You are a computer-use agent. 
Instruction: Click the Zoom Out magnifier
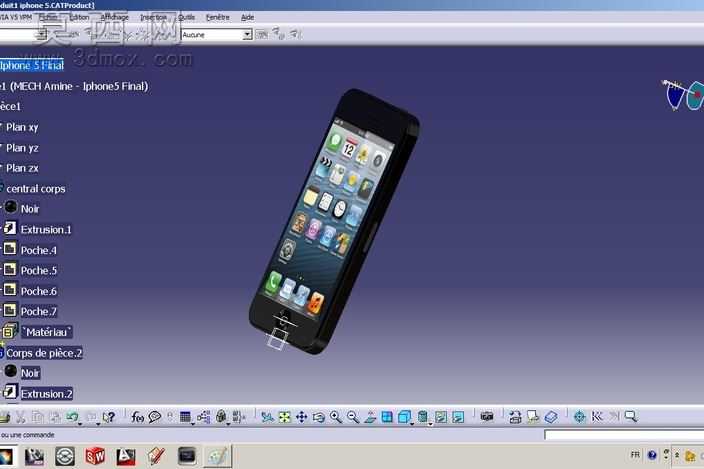(x=353, y=417)
